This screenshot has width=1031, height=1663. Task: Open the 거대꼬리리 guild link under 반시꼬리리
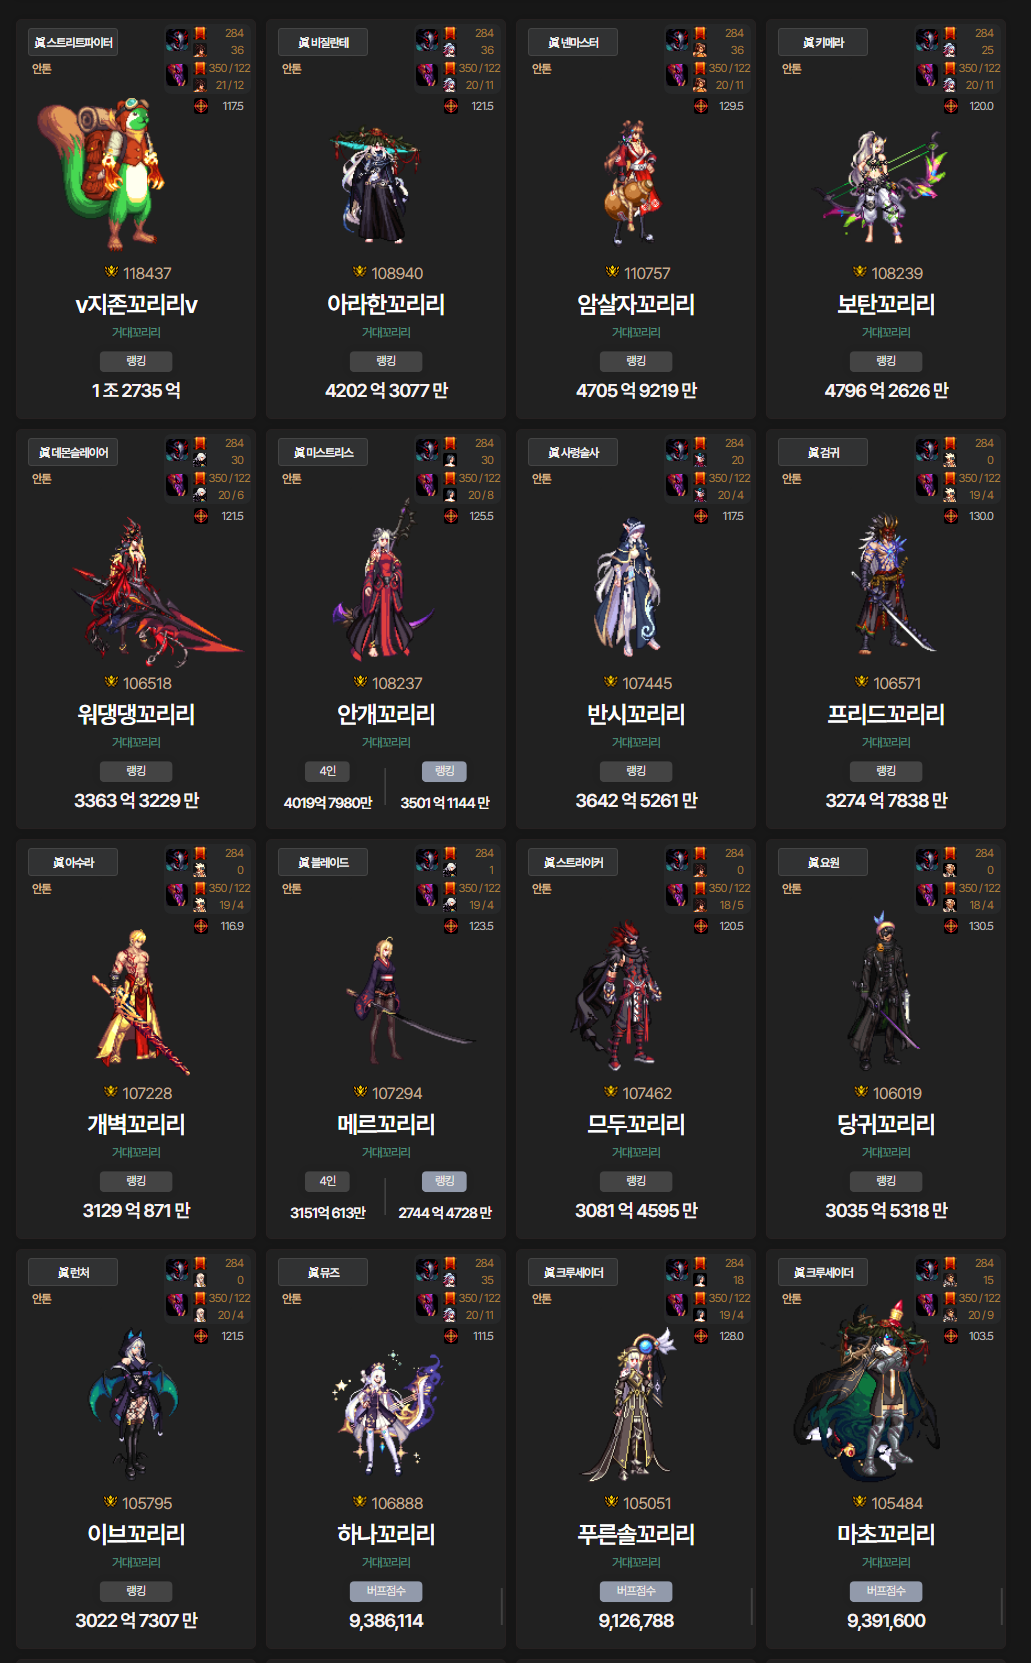(636, 742)
